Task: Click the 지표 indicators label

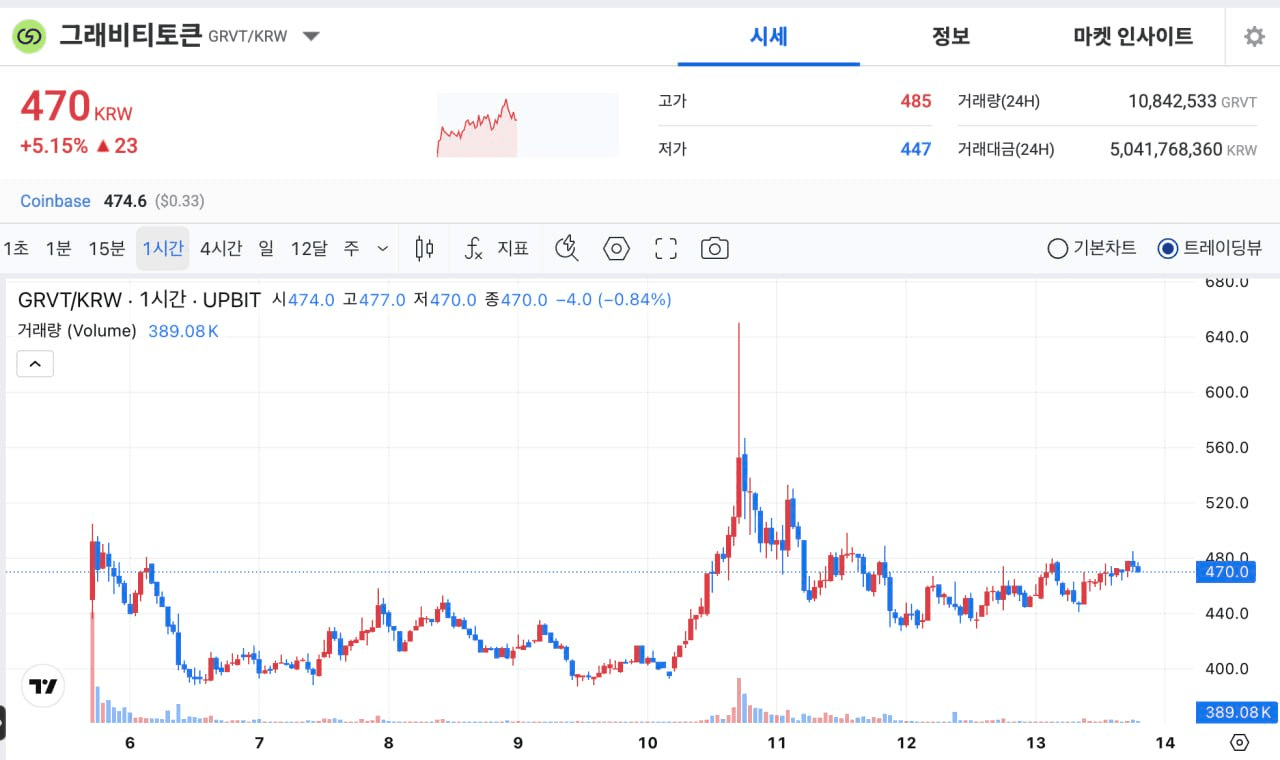Action: [513, 249]
